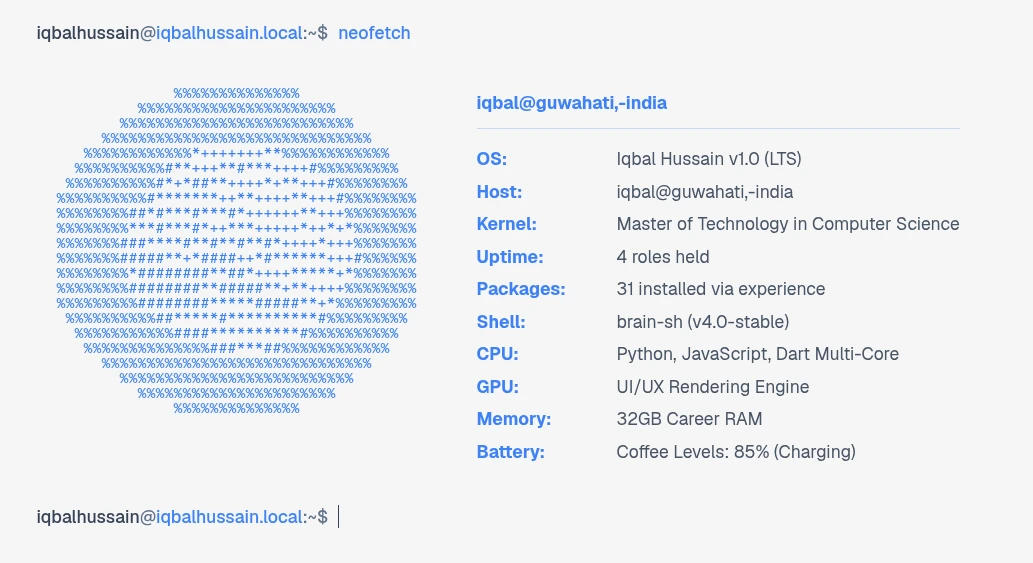Click Master of Technology in Computer Science
1033x563 pixels.
click(x=788, y=224)
